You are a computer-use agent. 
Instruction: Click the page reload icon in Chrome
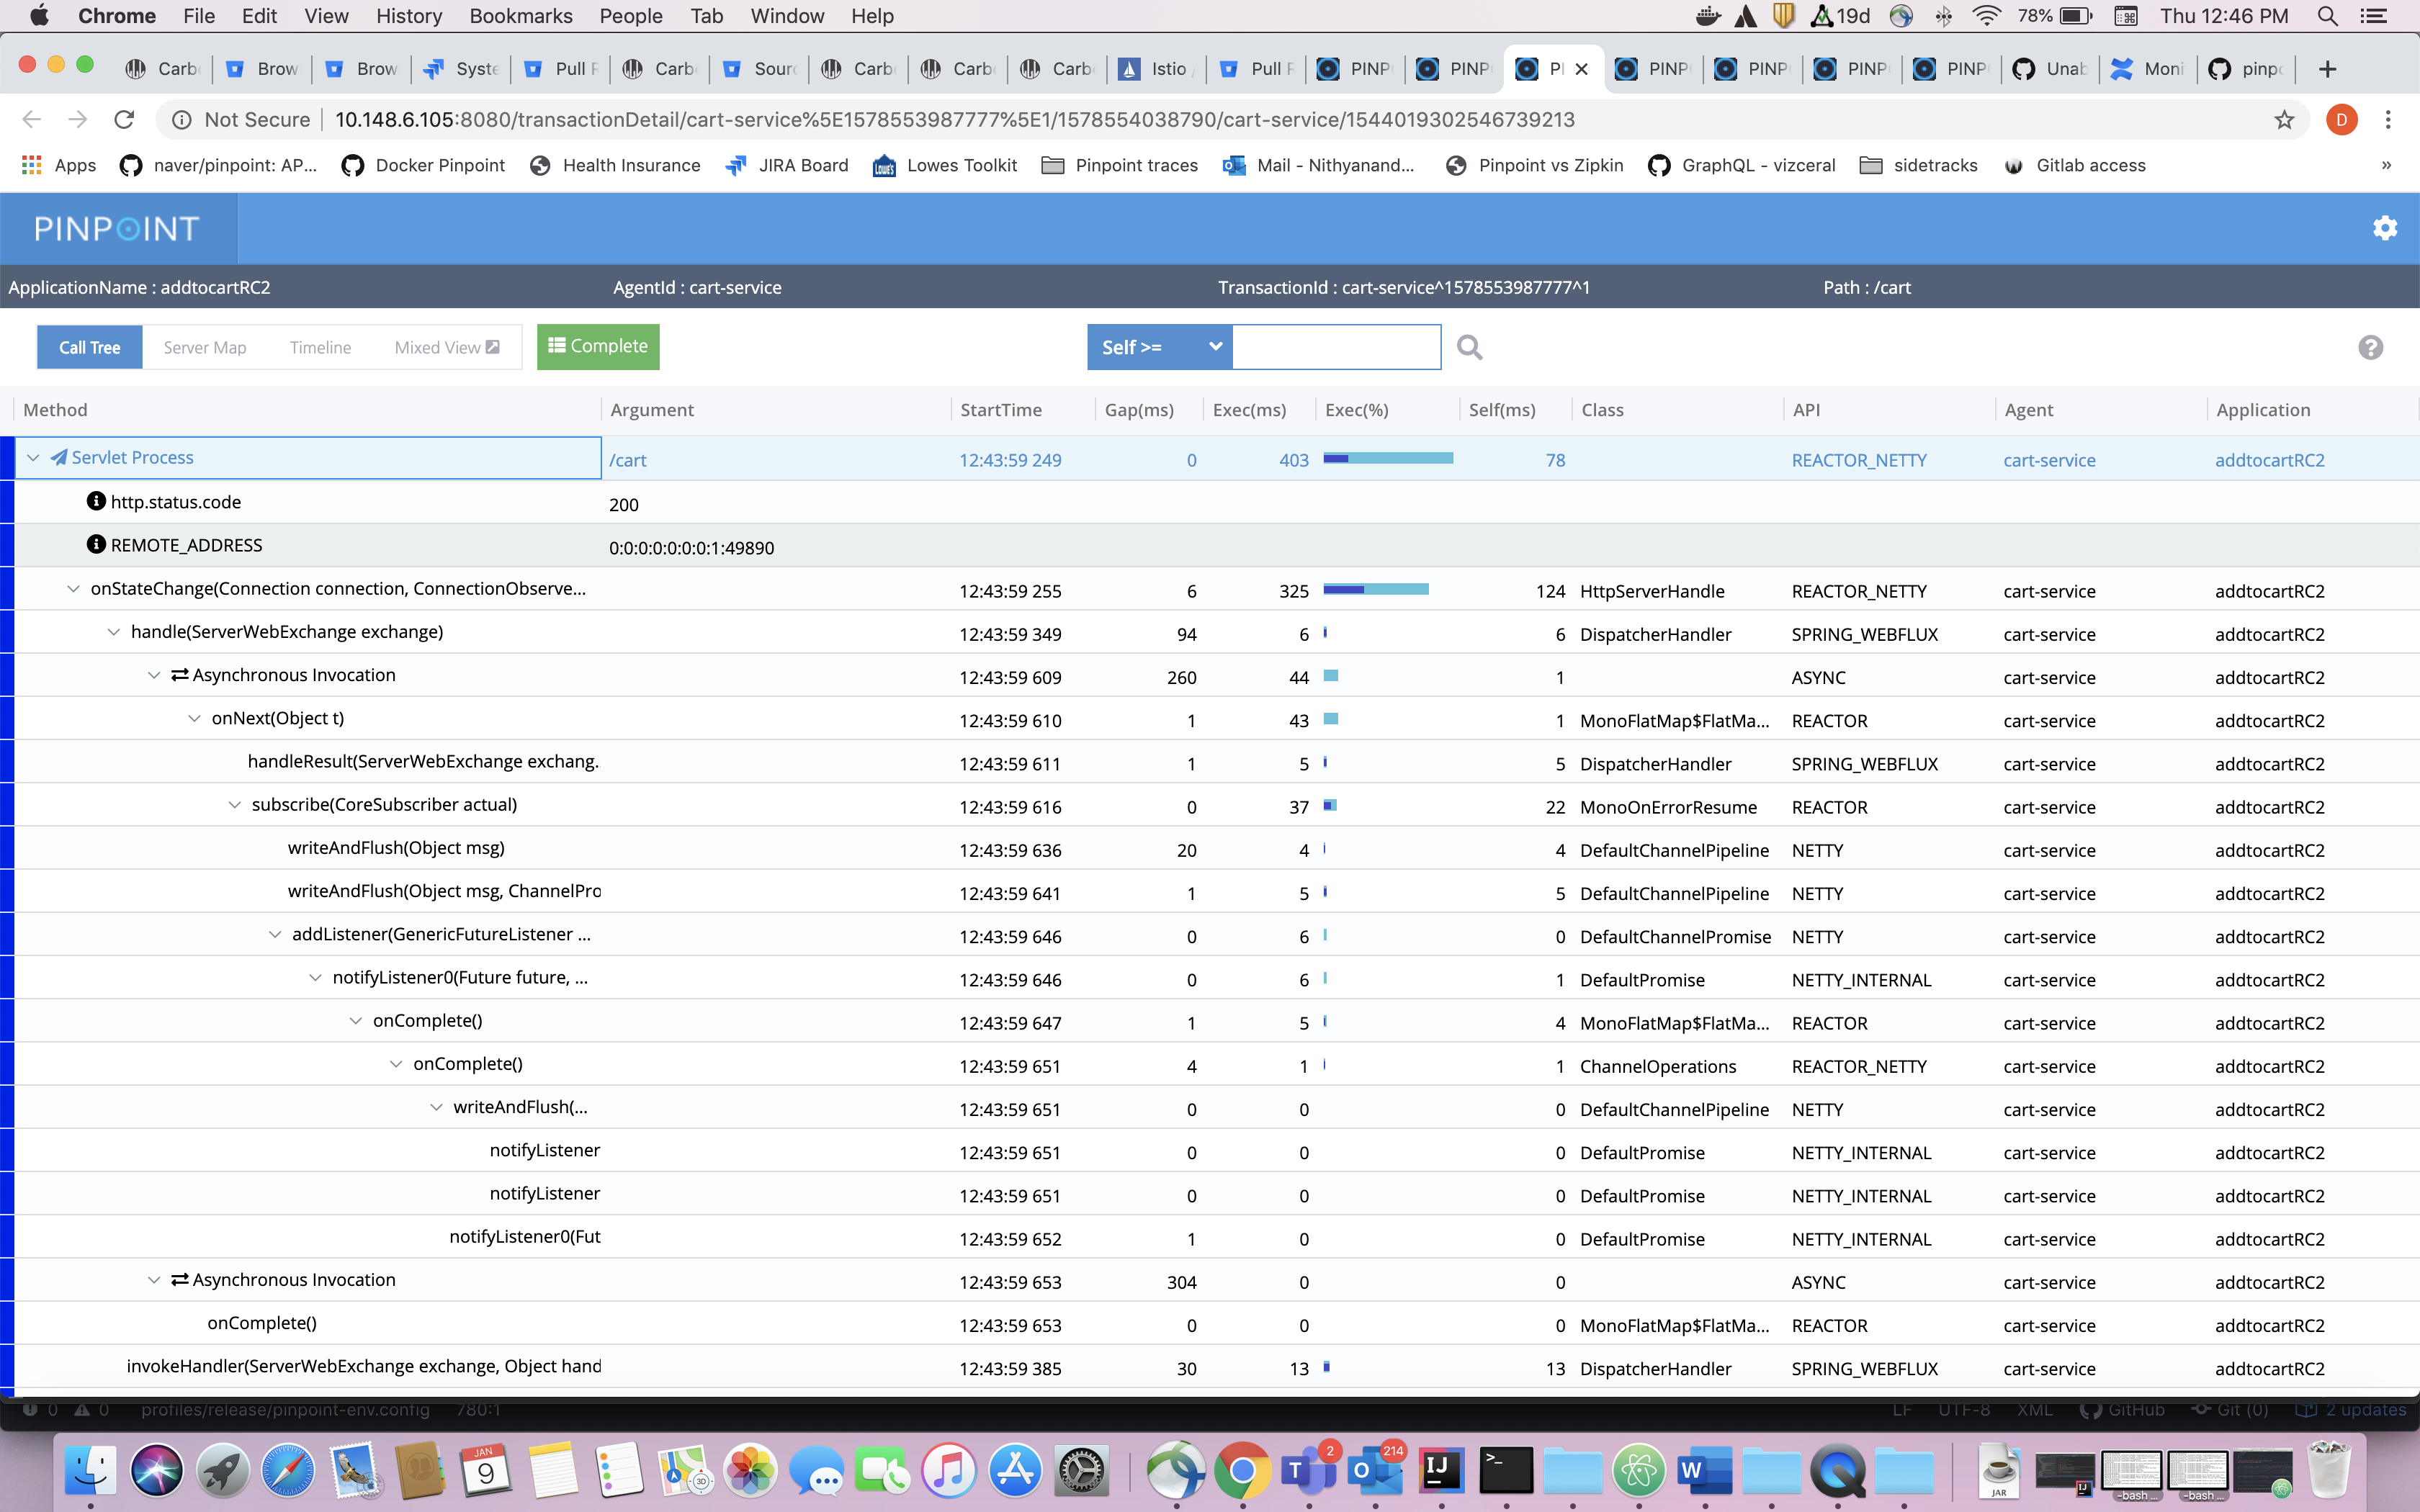click(x=124, y=119)
